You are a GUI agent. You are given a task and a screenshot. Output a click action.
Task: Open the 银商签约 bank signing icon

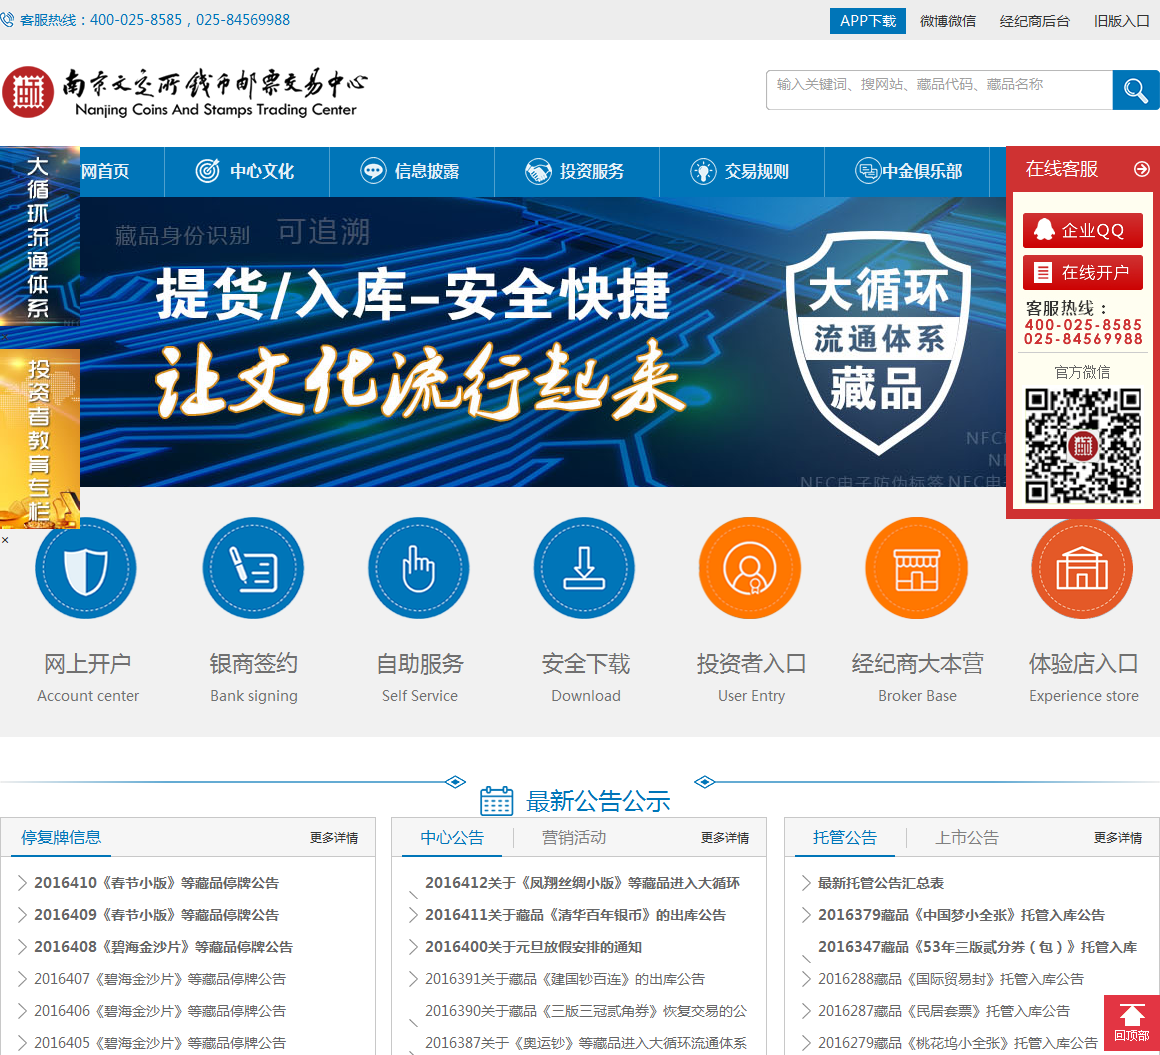coord(253,569)
